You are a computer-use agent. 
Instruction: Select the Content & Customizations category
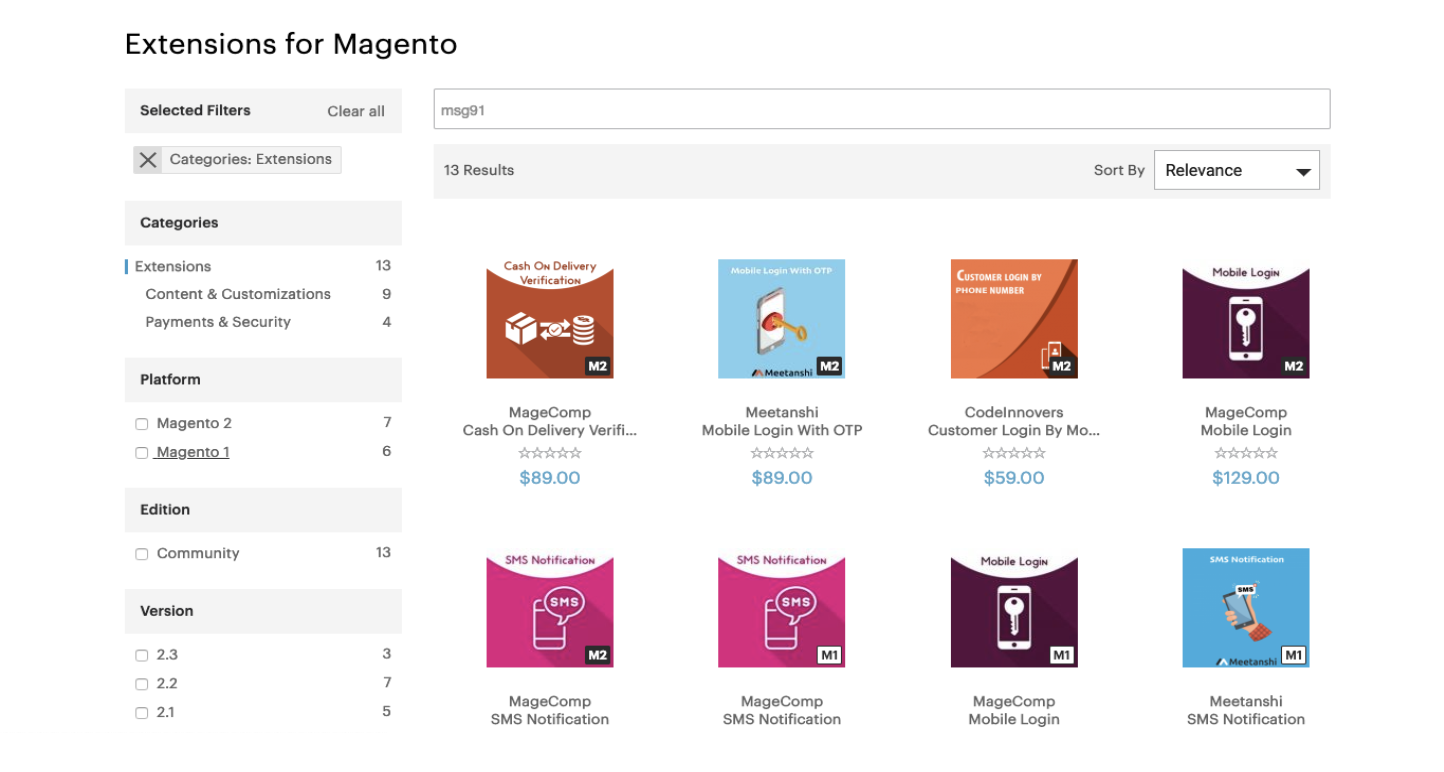[238, 294]
